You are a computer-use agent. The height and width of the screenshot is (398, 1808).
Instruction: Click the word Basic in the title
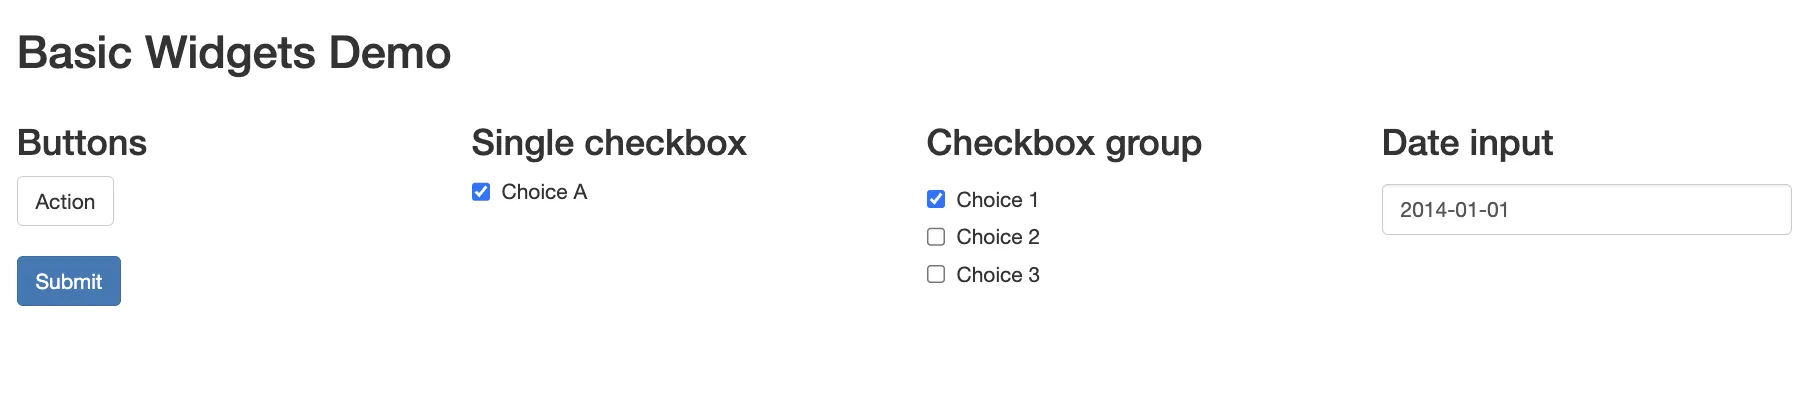[74, 53]
